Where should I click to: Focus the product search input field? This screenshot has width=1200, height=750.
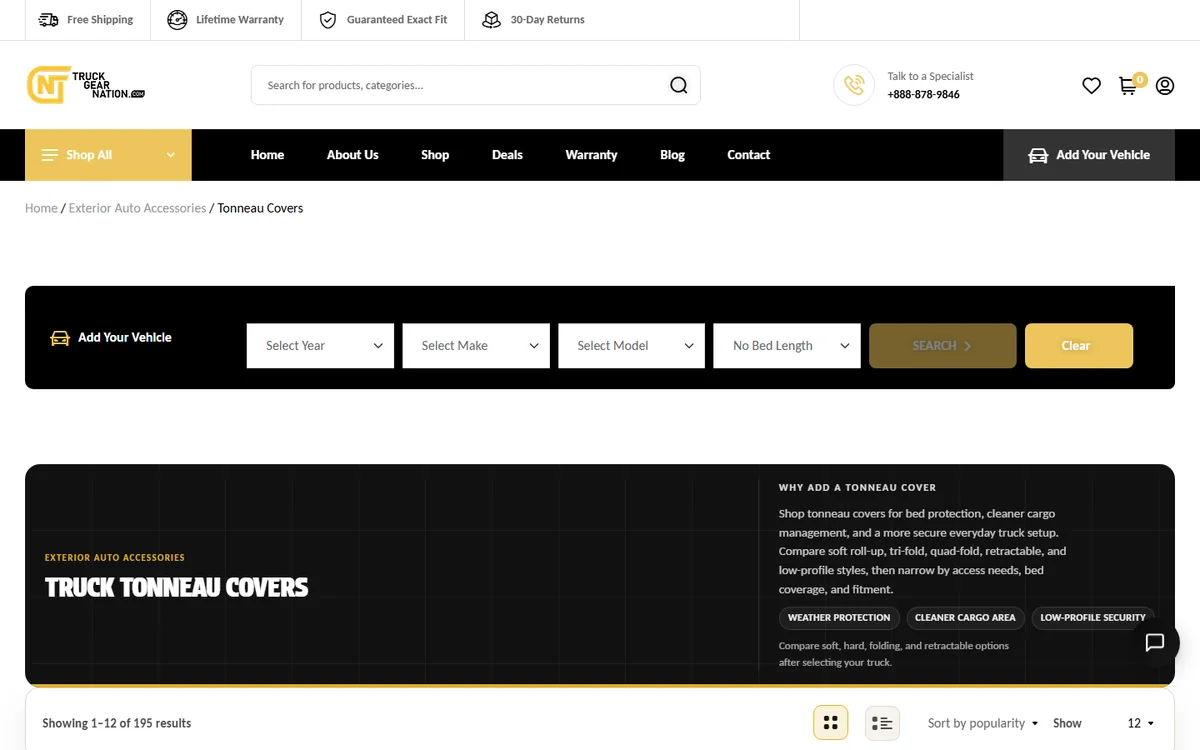460,85
